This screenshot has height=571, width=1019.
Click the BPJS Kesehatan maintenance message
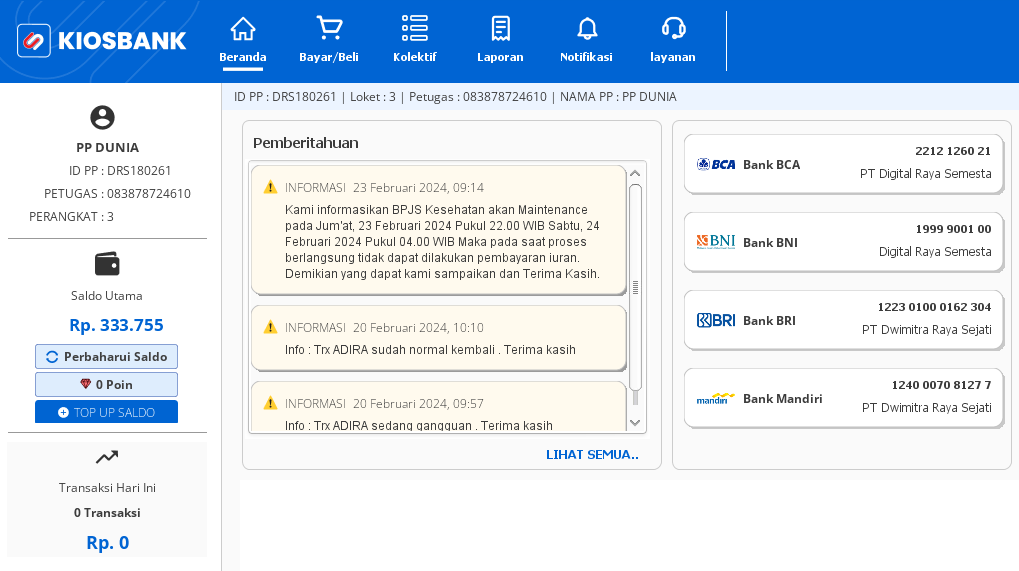click(x=443, y=242)
